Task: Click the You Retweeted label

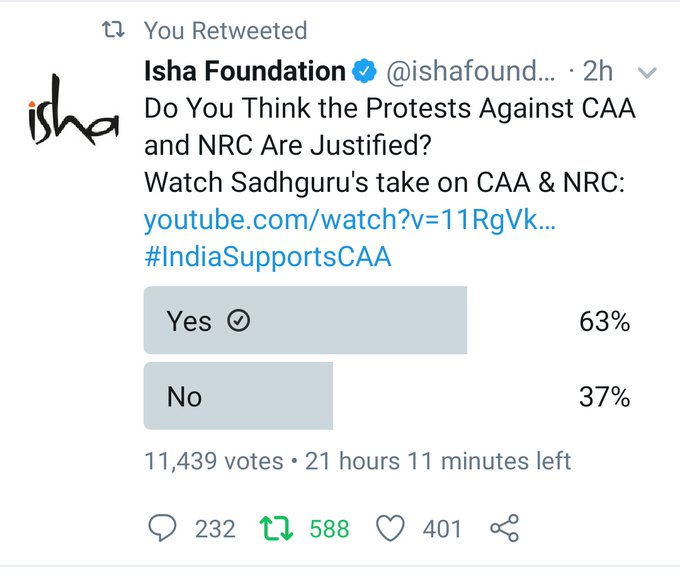Action: click(x=225, y=31)
